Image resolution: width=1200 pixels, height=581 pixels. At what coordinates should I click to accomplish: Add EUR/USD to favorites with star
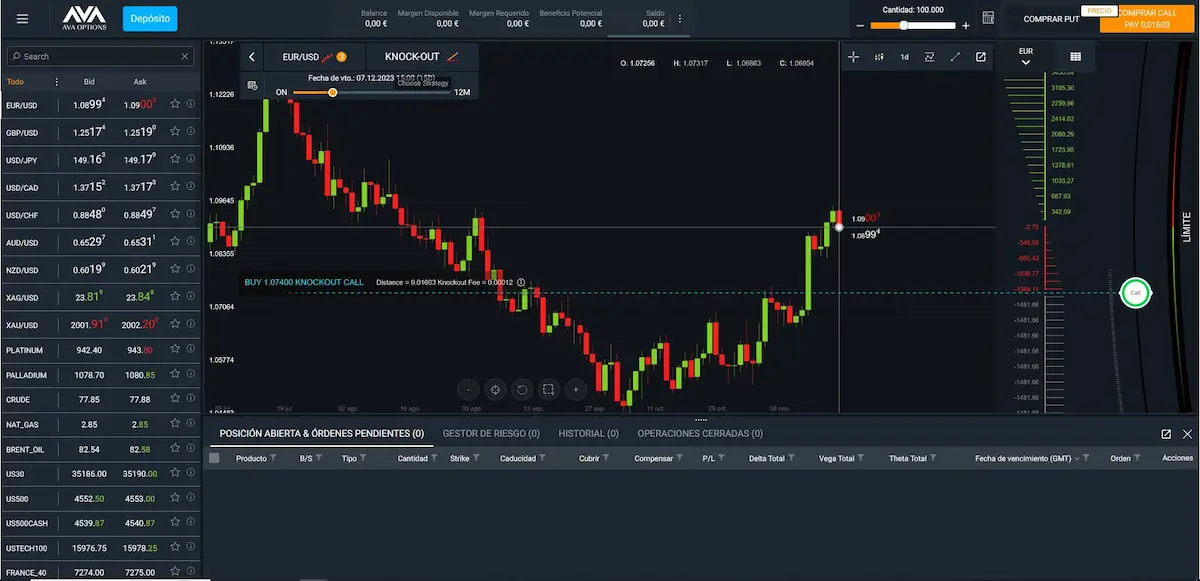tap(175, 104)
